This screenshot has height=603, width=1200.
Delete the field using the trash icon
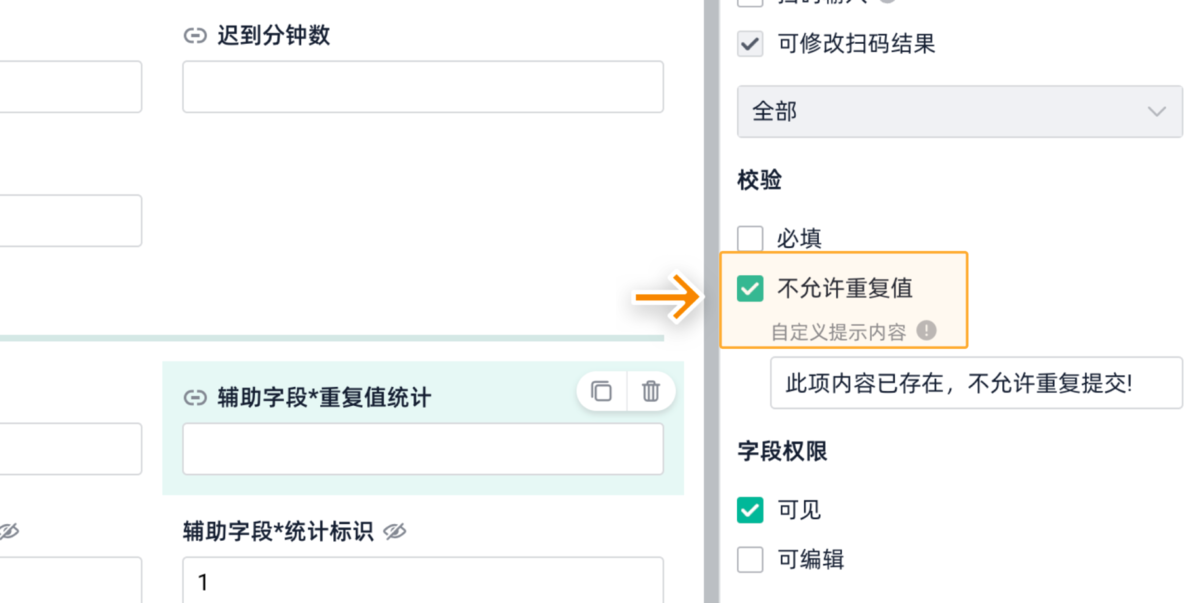(x=651, y=391)
